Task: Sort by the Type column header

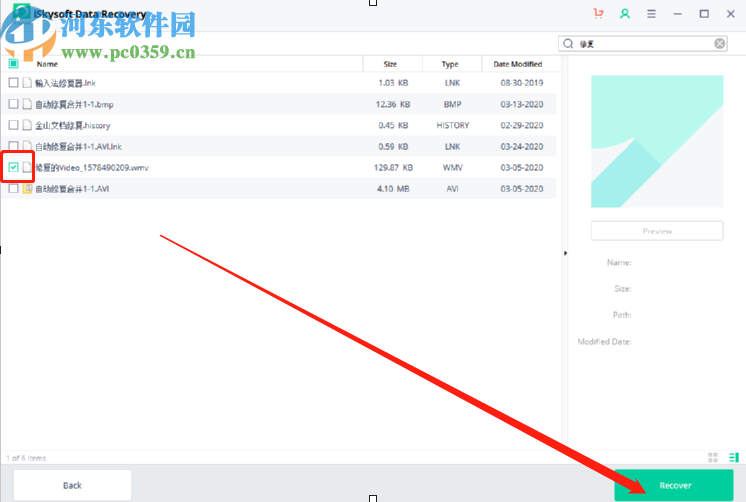Action: 450,64
